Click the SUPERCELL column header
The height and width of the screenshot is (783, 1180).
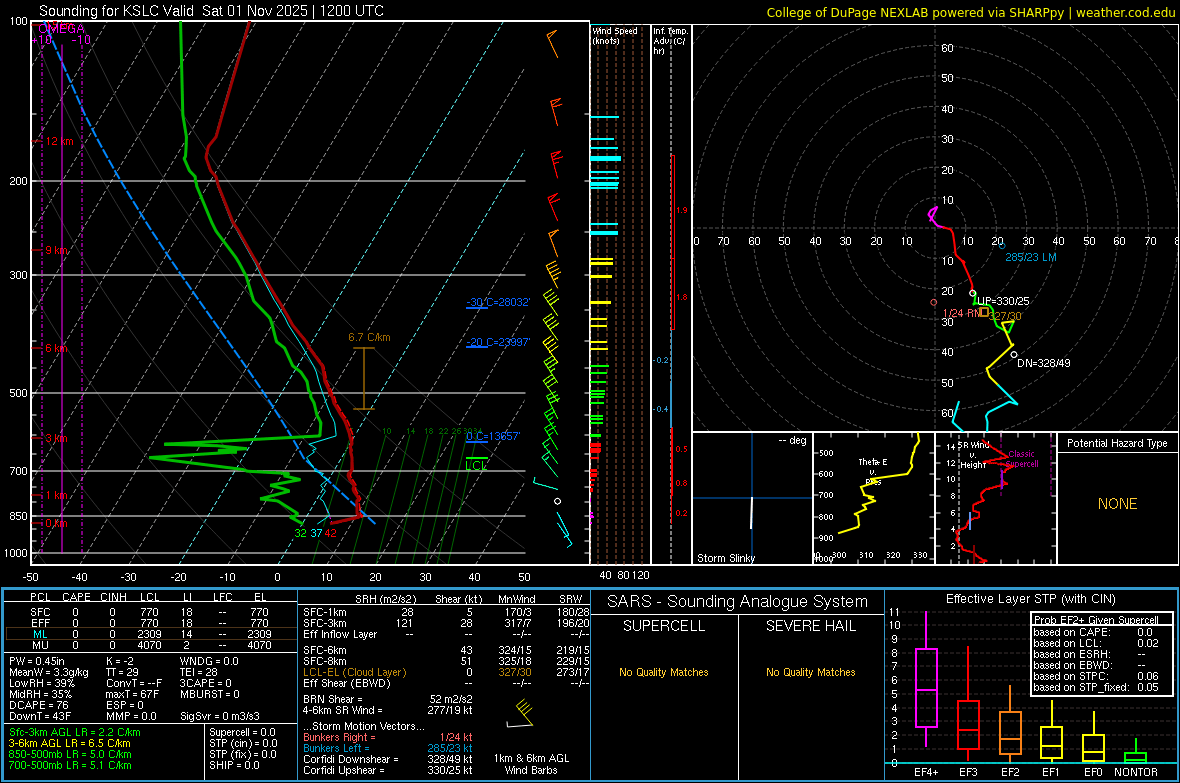(x=664, y=626)
